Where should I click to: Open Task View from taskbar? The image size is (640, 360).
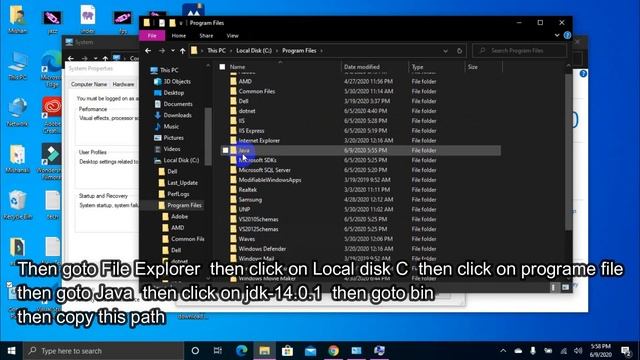tap(218, 351)
